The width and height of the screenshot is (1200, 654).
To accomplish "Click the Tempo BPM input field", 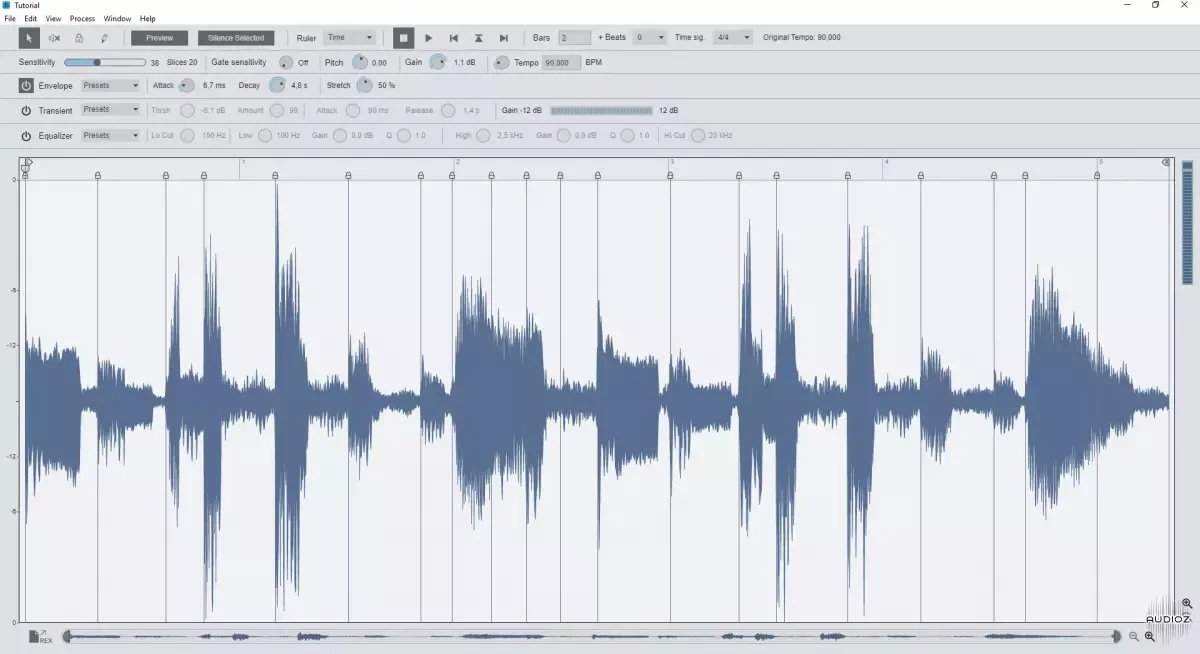I will tap(561, 62).
